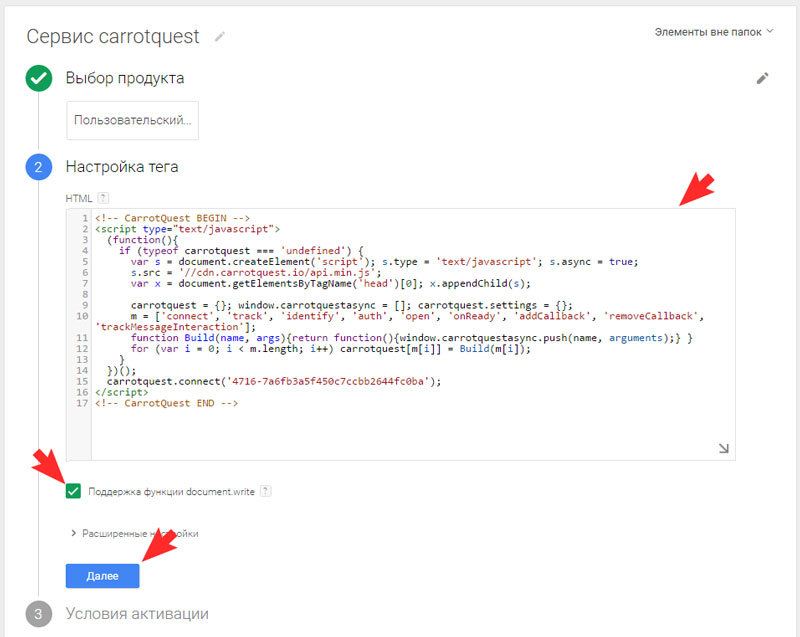
Task: Click the Выбор продукта step heading
Action: pyautogui.click(x=125, y=79)
